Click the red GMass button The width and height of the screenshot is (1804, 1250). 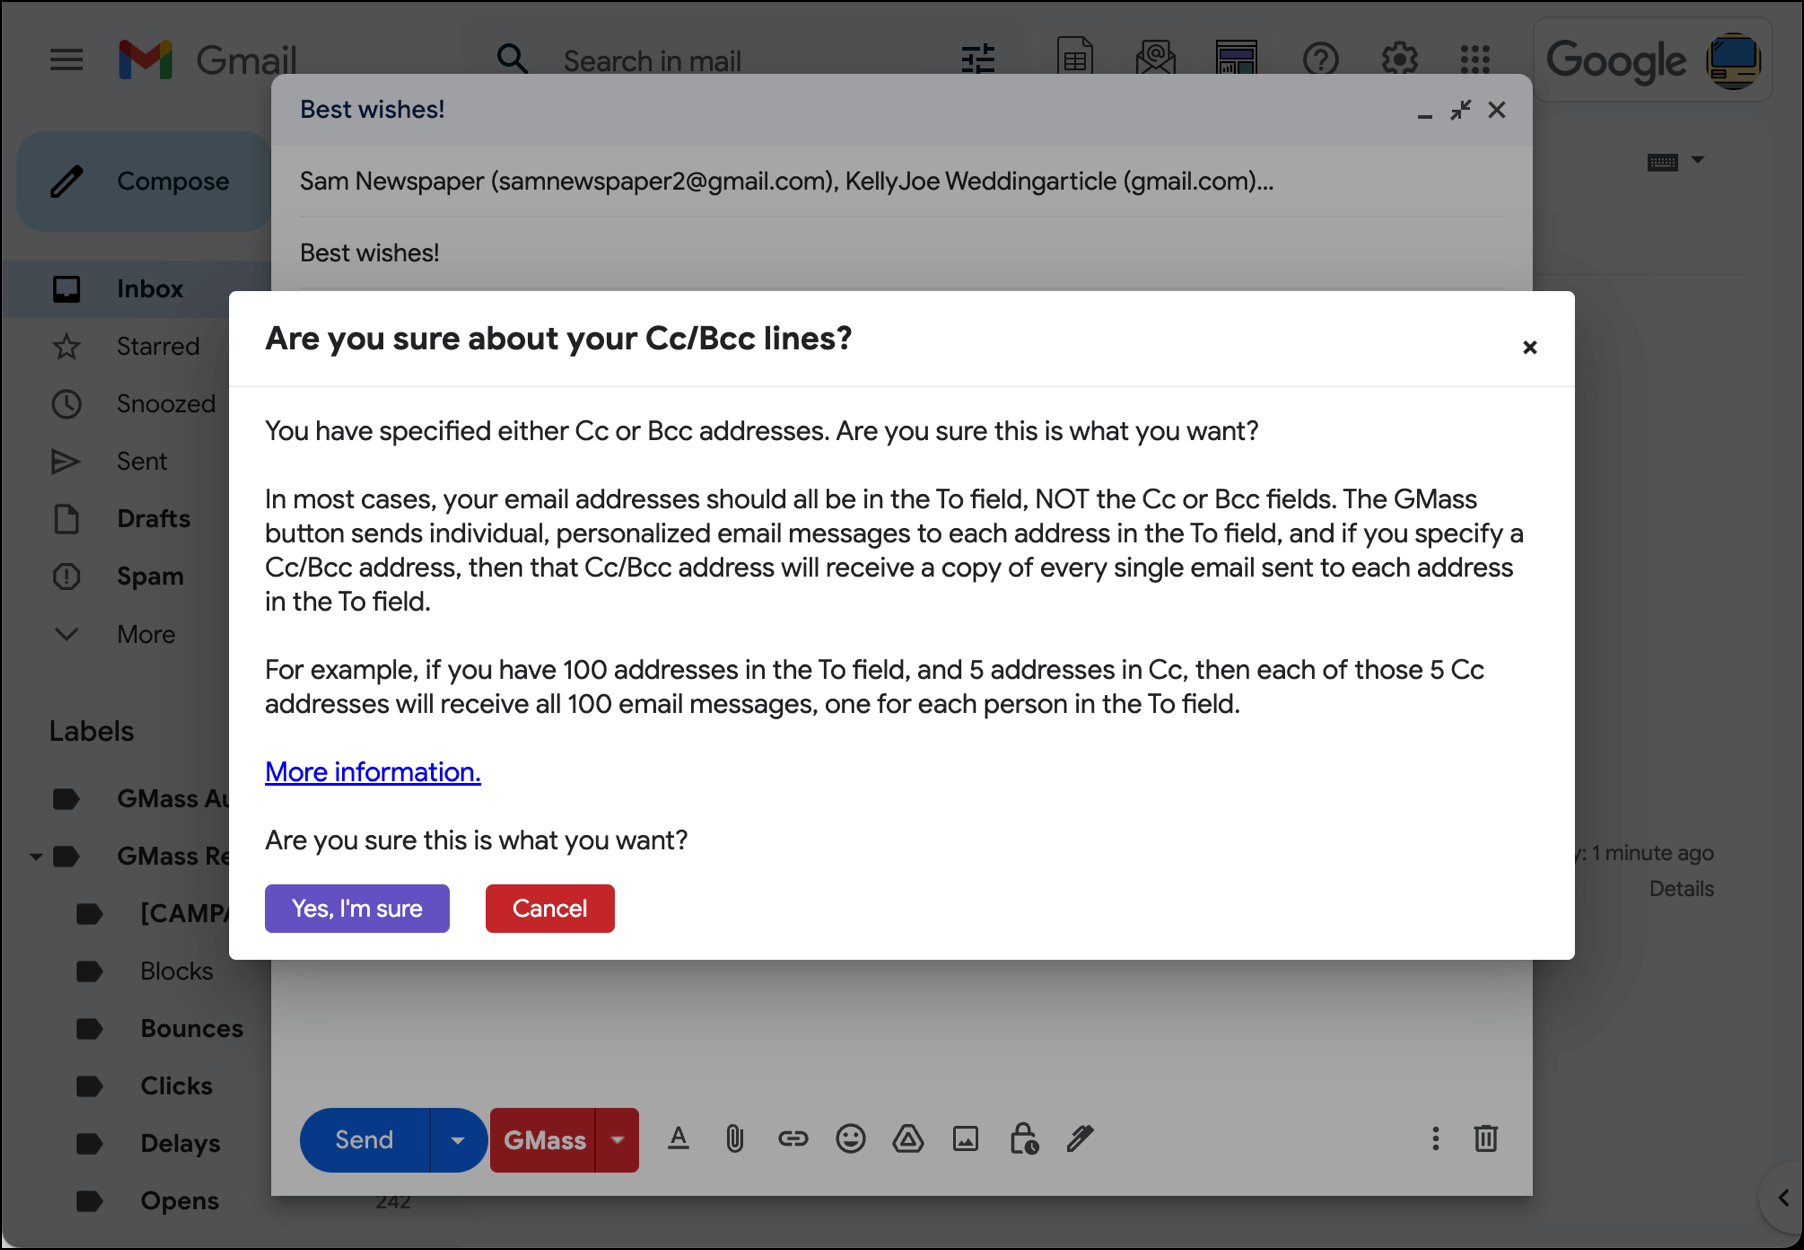(543, 1140)
